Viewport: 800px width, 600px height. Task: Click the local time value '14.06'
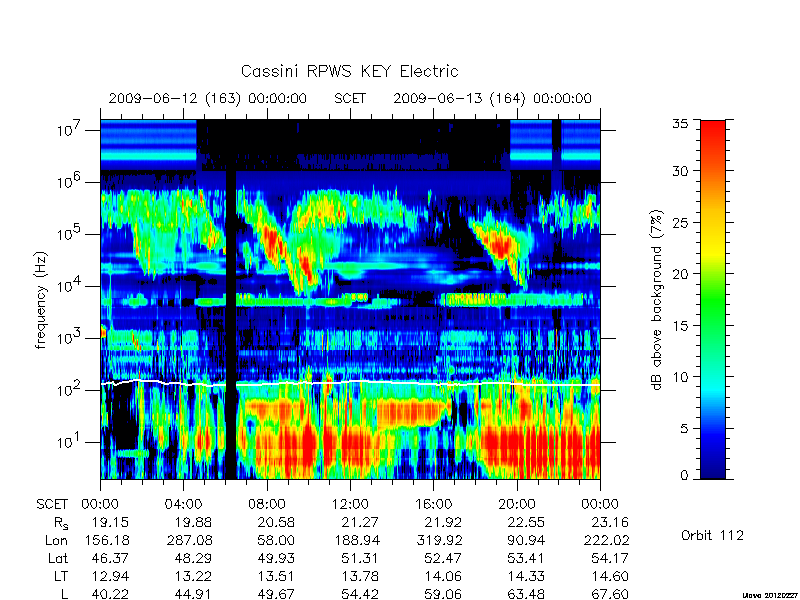[443, 577]
